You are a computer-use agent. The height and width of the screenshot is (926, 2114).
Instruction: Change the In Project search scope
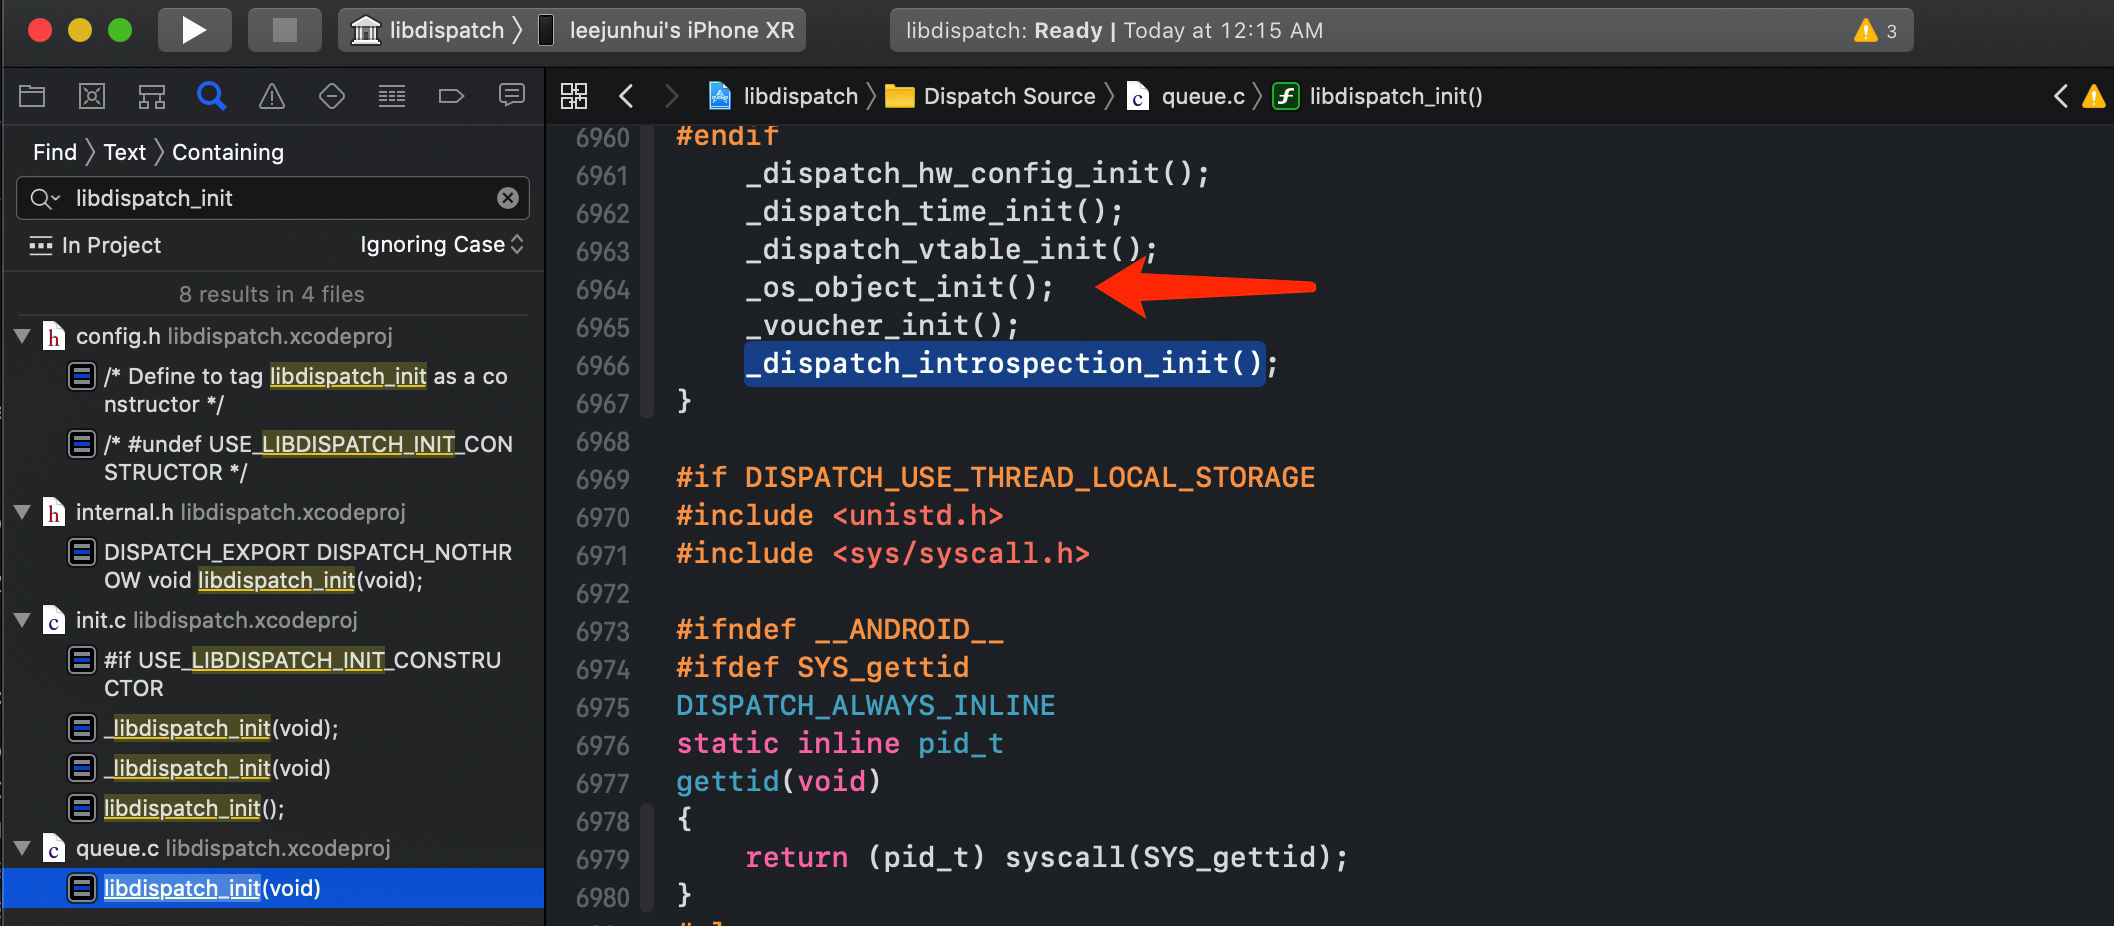coord(96,245)
